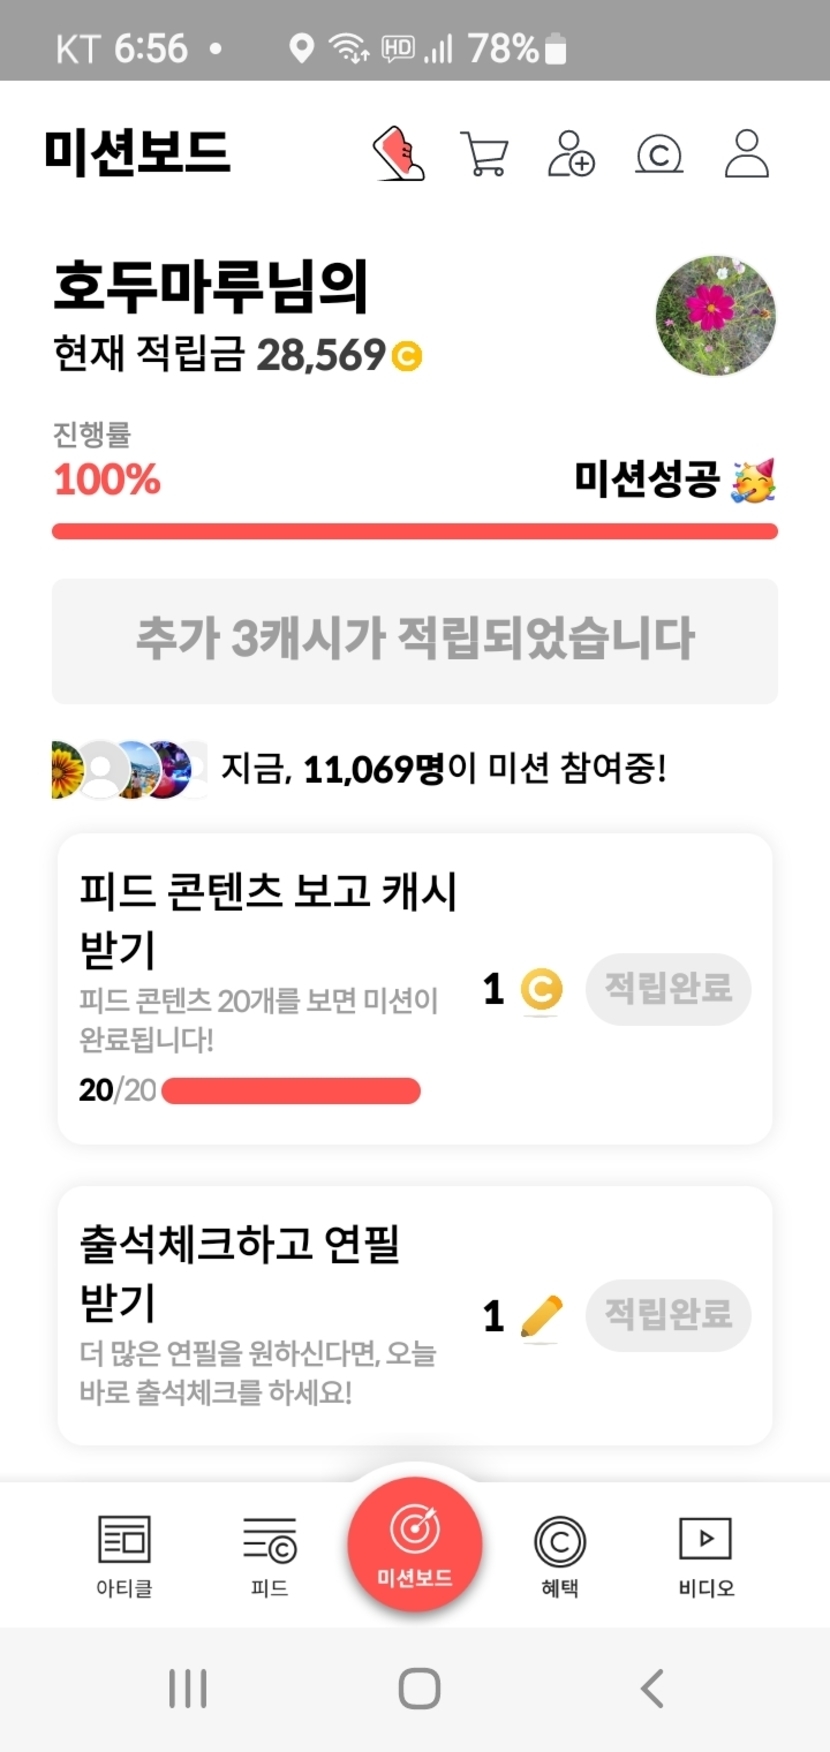Switch to the 아티클 tab

coord(124,1554)
